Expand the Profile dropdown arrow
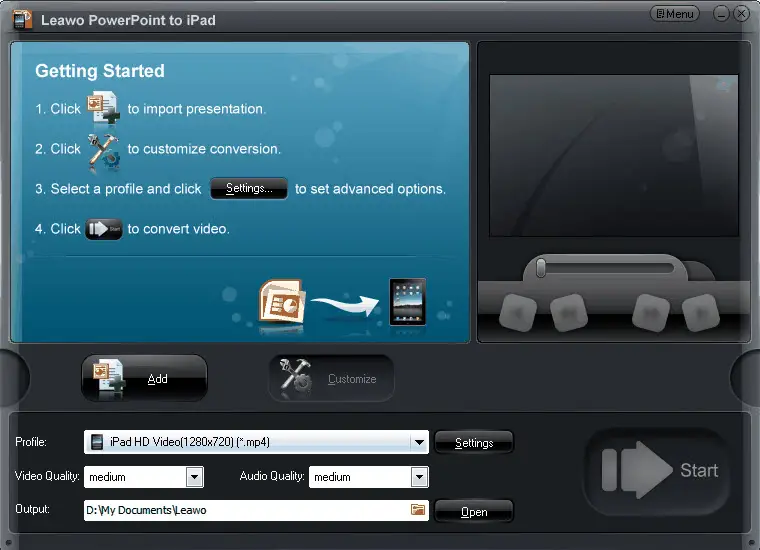The width and height of the screenshot is (760, 550). click(x=419, y=442)
